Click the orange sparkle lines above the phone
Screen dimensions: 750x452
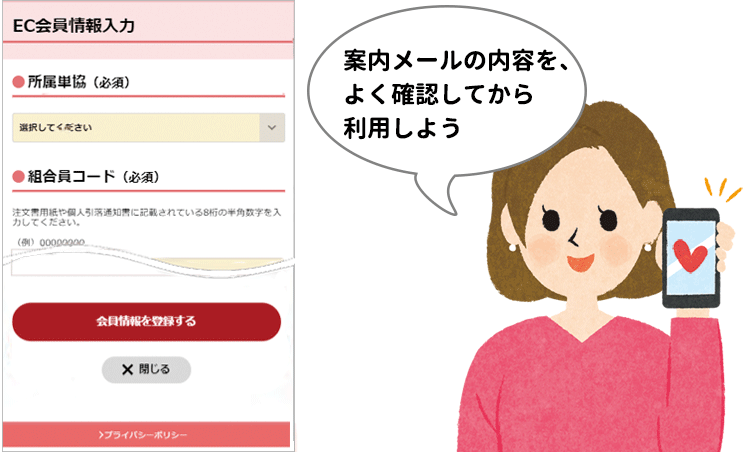point(722,190)
